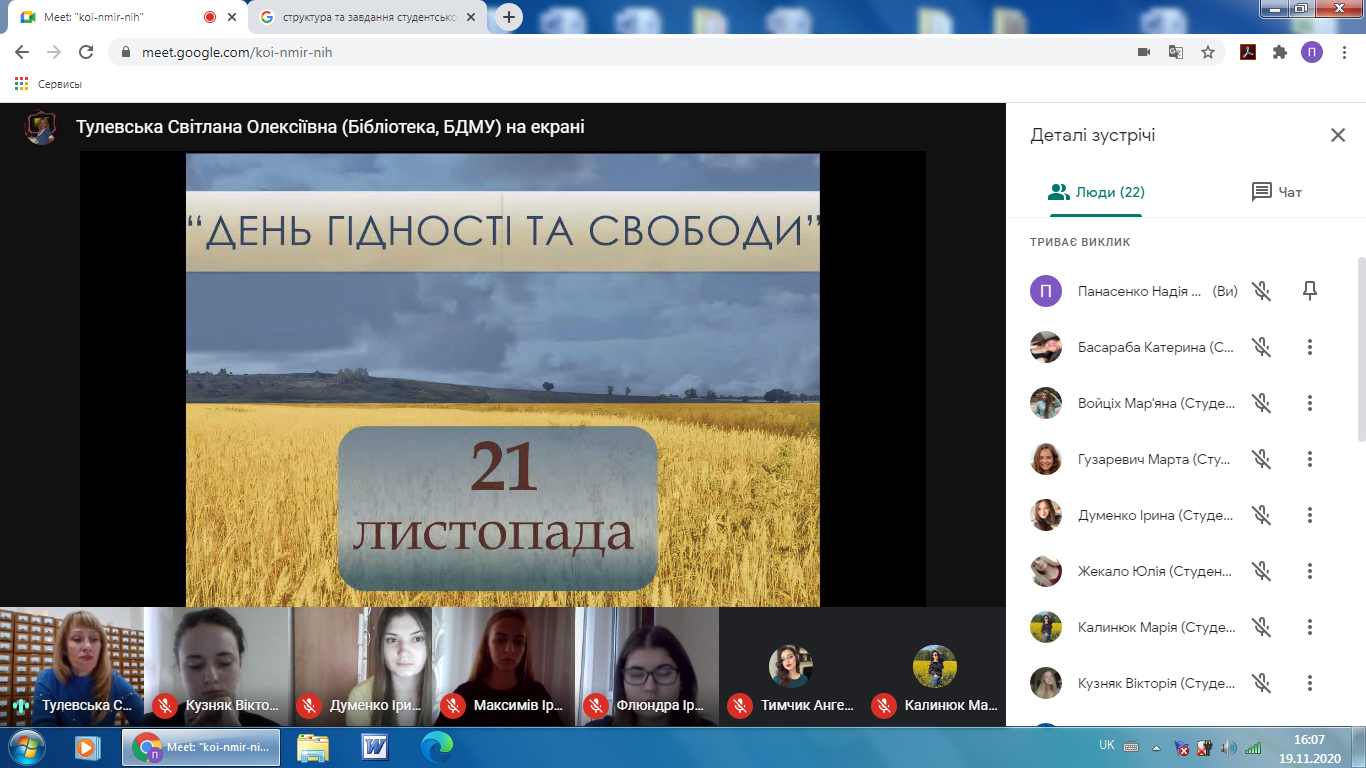
Task: Click mute icon next to Думенко Ірина in list
Action: click(1262, 515)
